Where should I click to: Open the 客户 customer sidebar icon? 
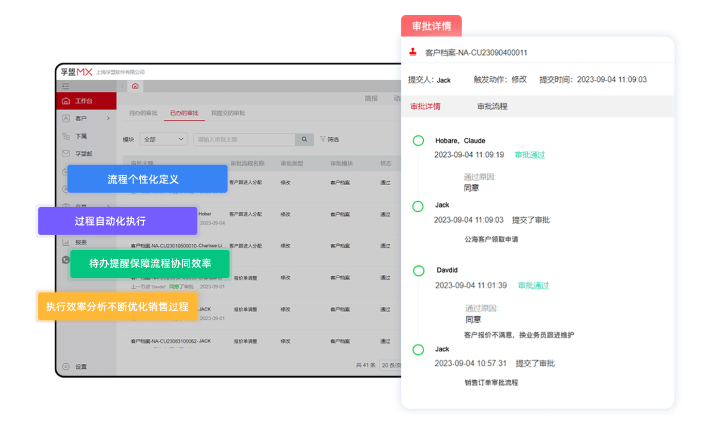click(66, 119)
